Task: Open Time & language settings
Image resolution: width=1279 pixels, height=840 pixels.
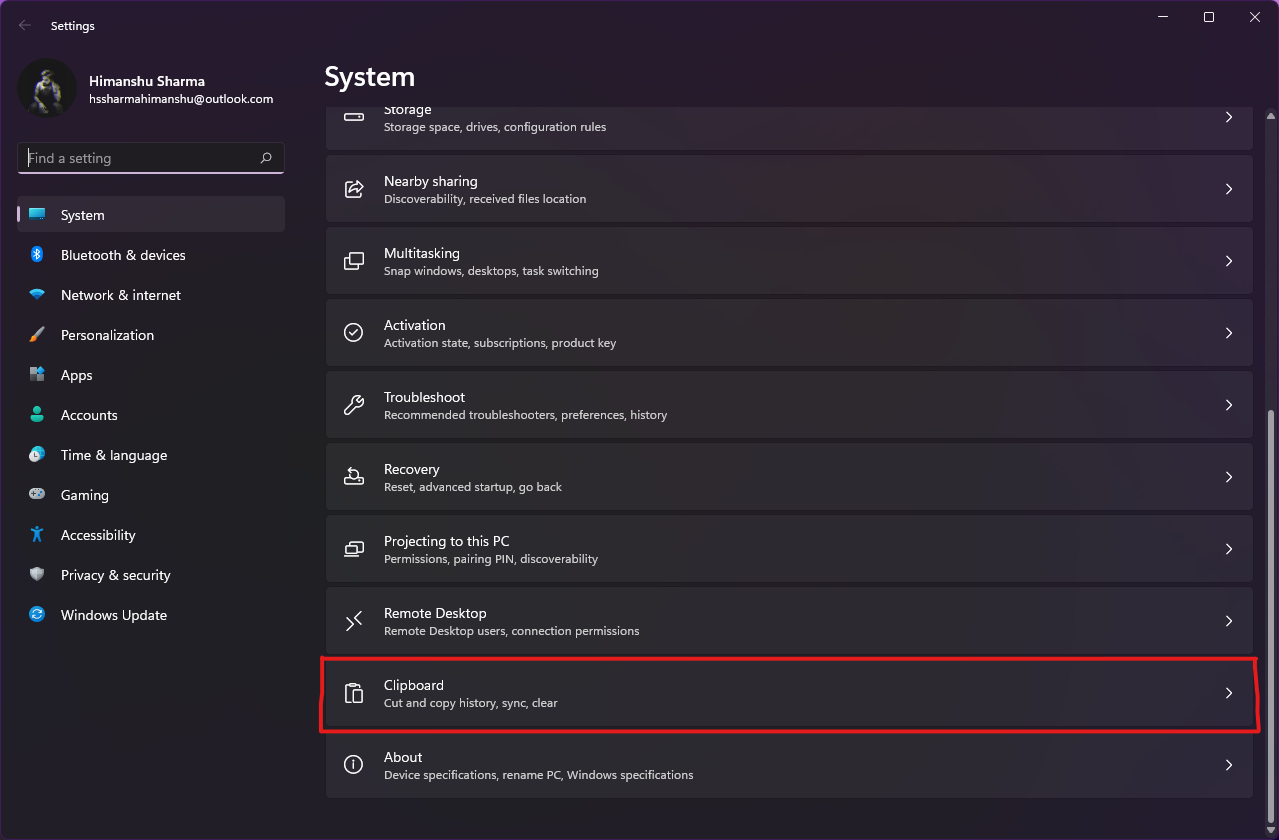Action: pyautogui.click(x=151, y=455)
